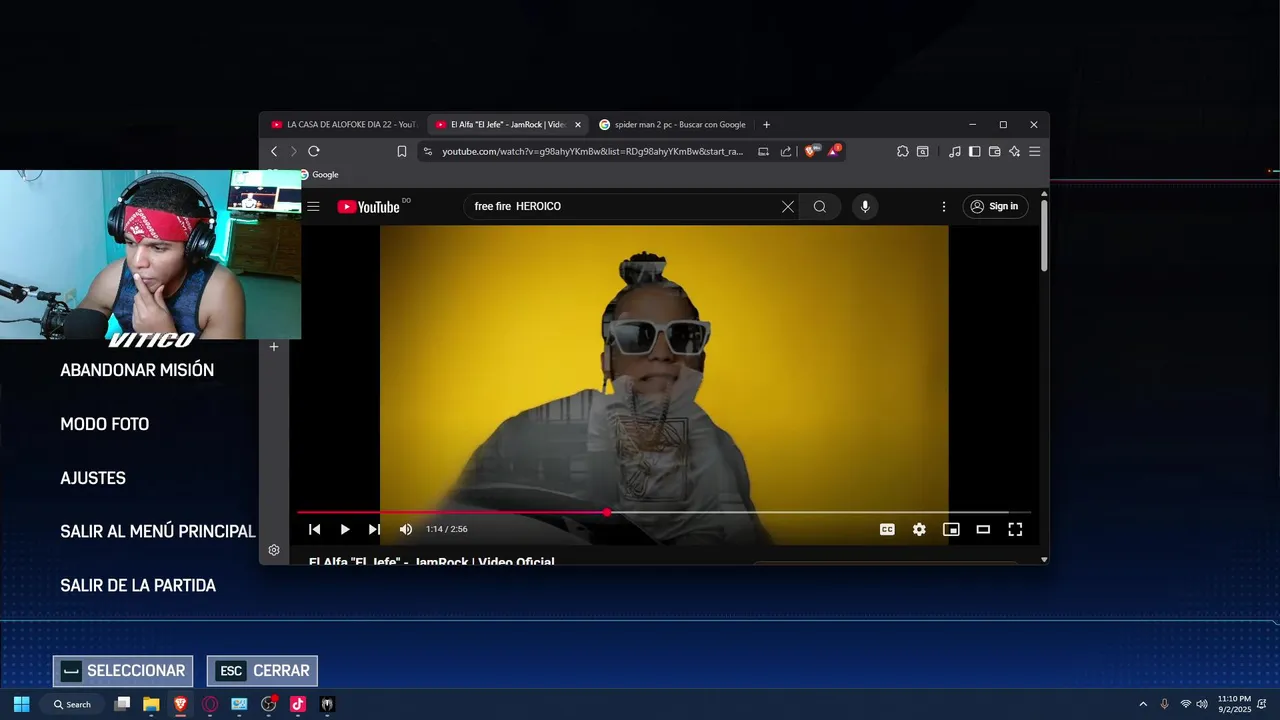Submit search with the magnifier button
The image size is (1280, 720).
point(820,206)
